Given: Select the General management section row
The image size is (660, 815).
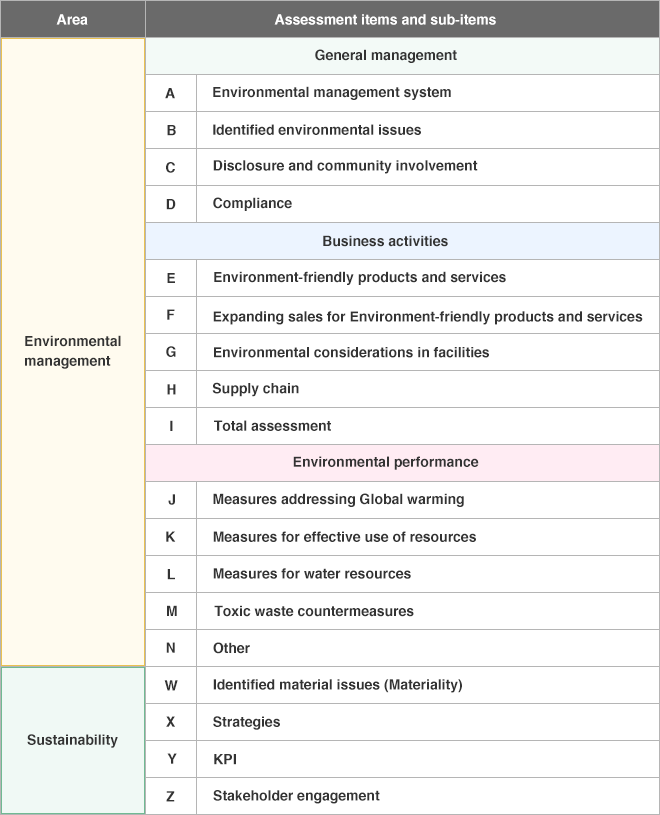Looking at the screenshot, I should pyautogui.click(x=402, y=56).
